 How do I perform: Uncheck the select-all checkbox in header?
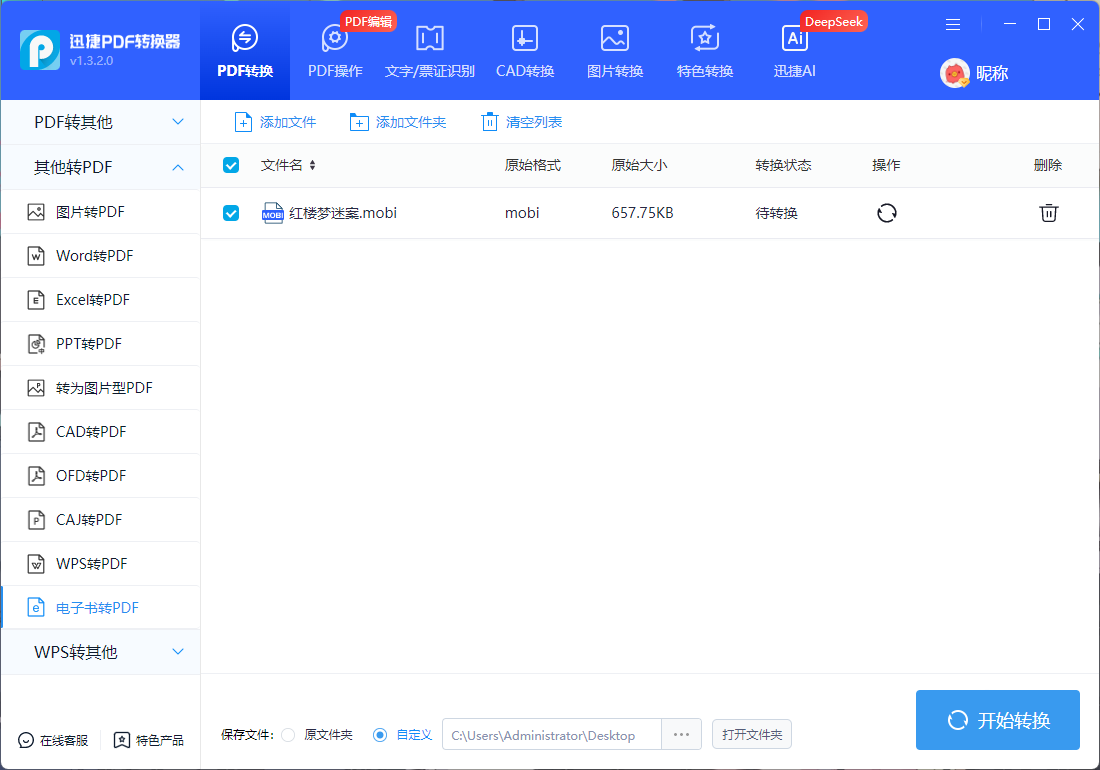(x=231, y=165)
